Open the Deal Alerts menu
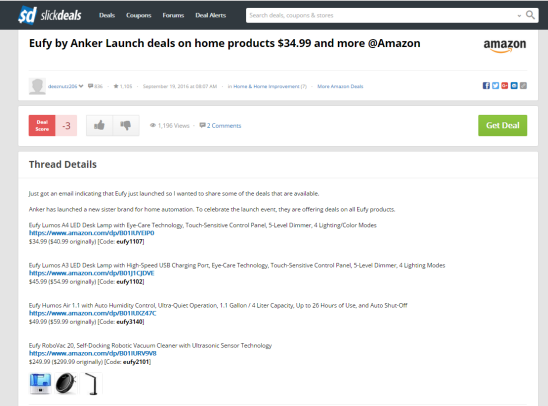Viewport: 548px width, 406px height. [x=210, y=15]
